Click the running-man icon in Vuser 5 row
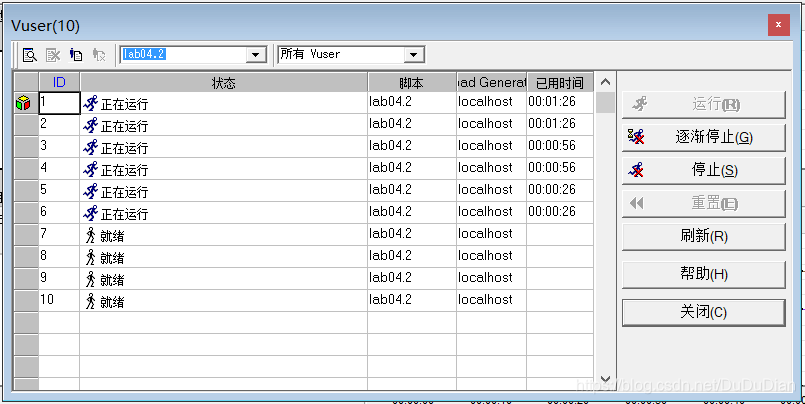 (90, 191)
